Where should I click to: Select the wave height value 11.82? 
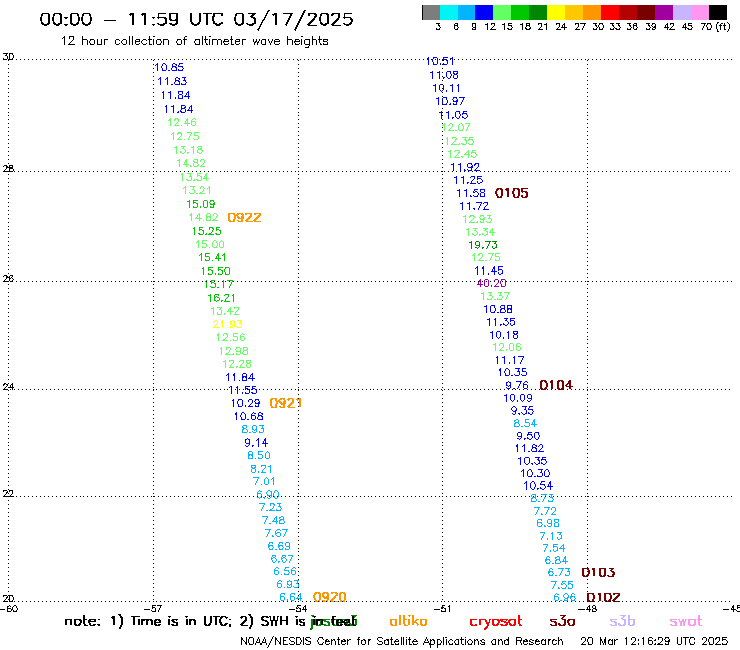point(529,448)
